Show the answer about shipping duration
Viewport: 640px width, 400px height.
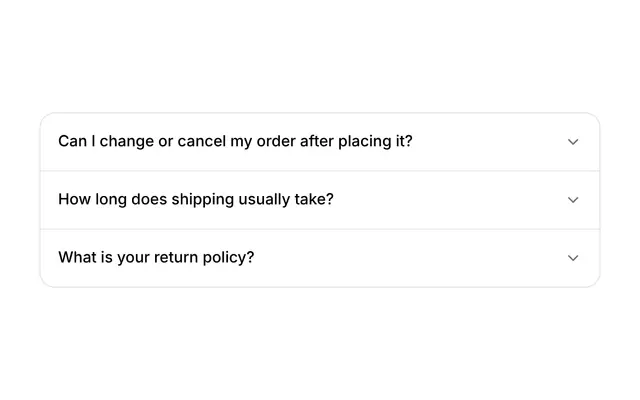click(x=320, y=200)
